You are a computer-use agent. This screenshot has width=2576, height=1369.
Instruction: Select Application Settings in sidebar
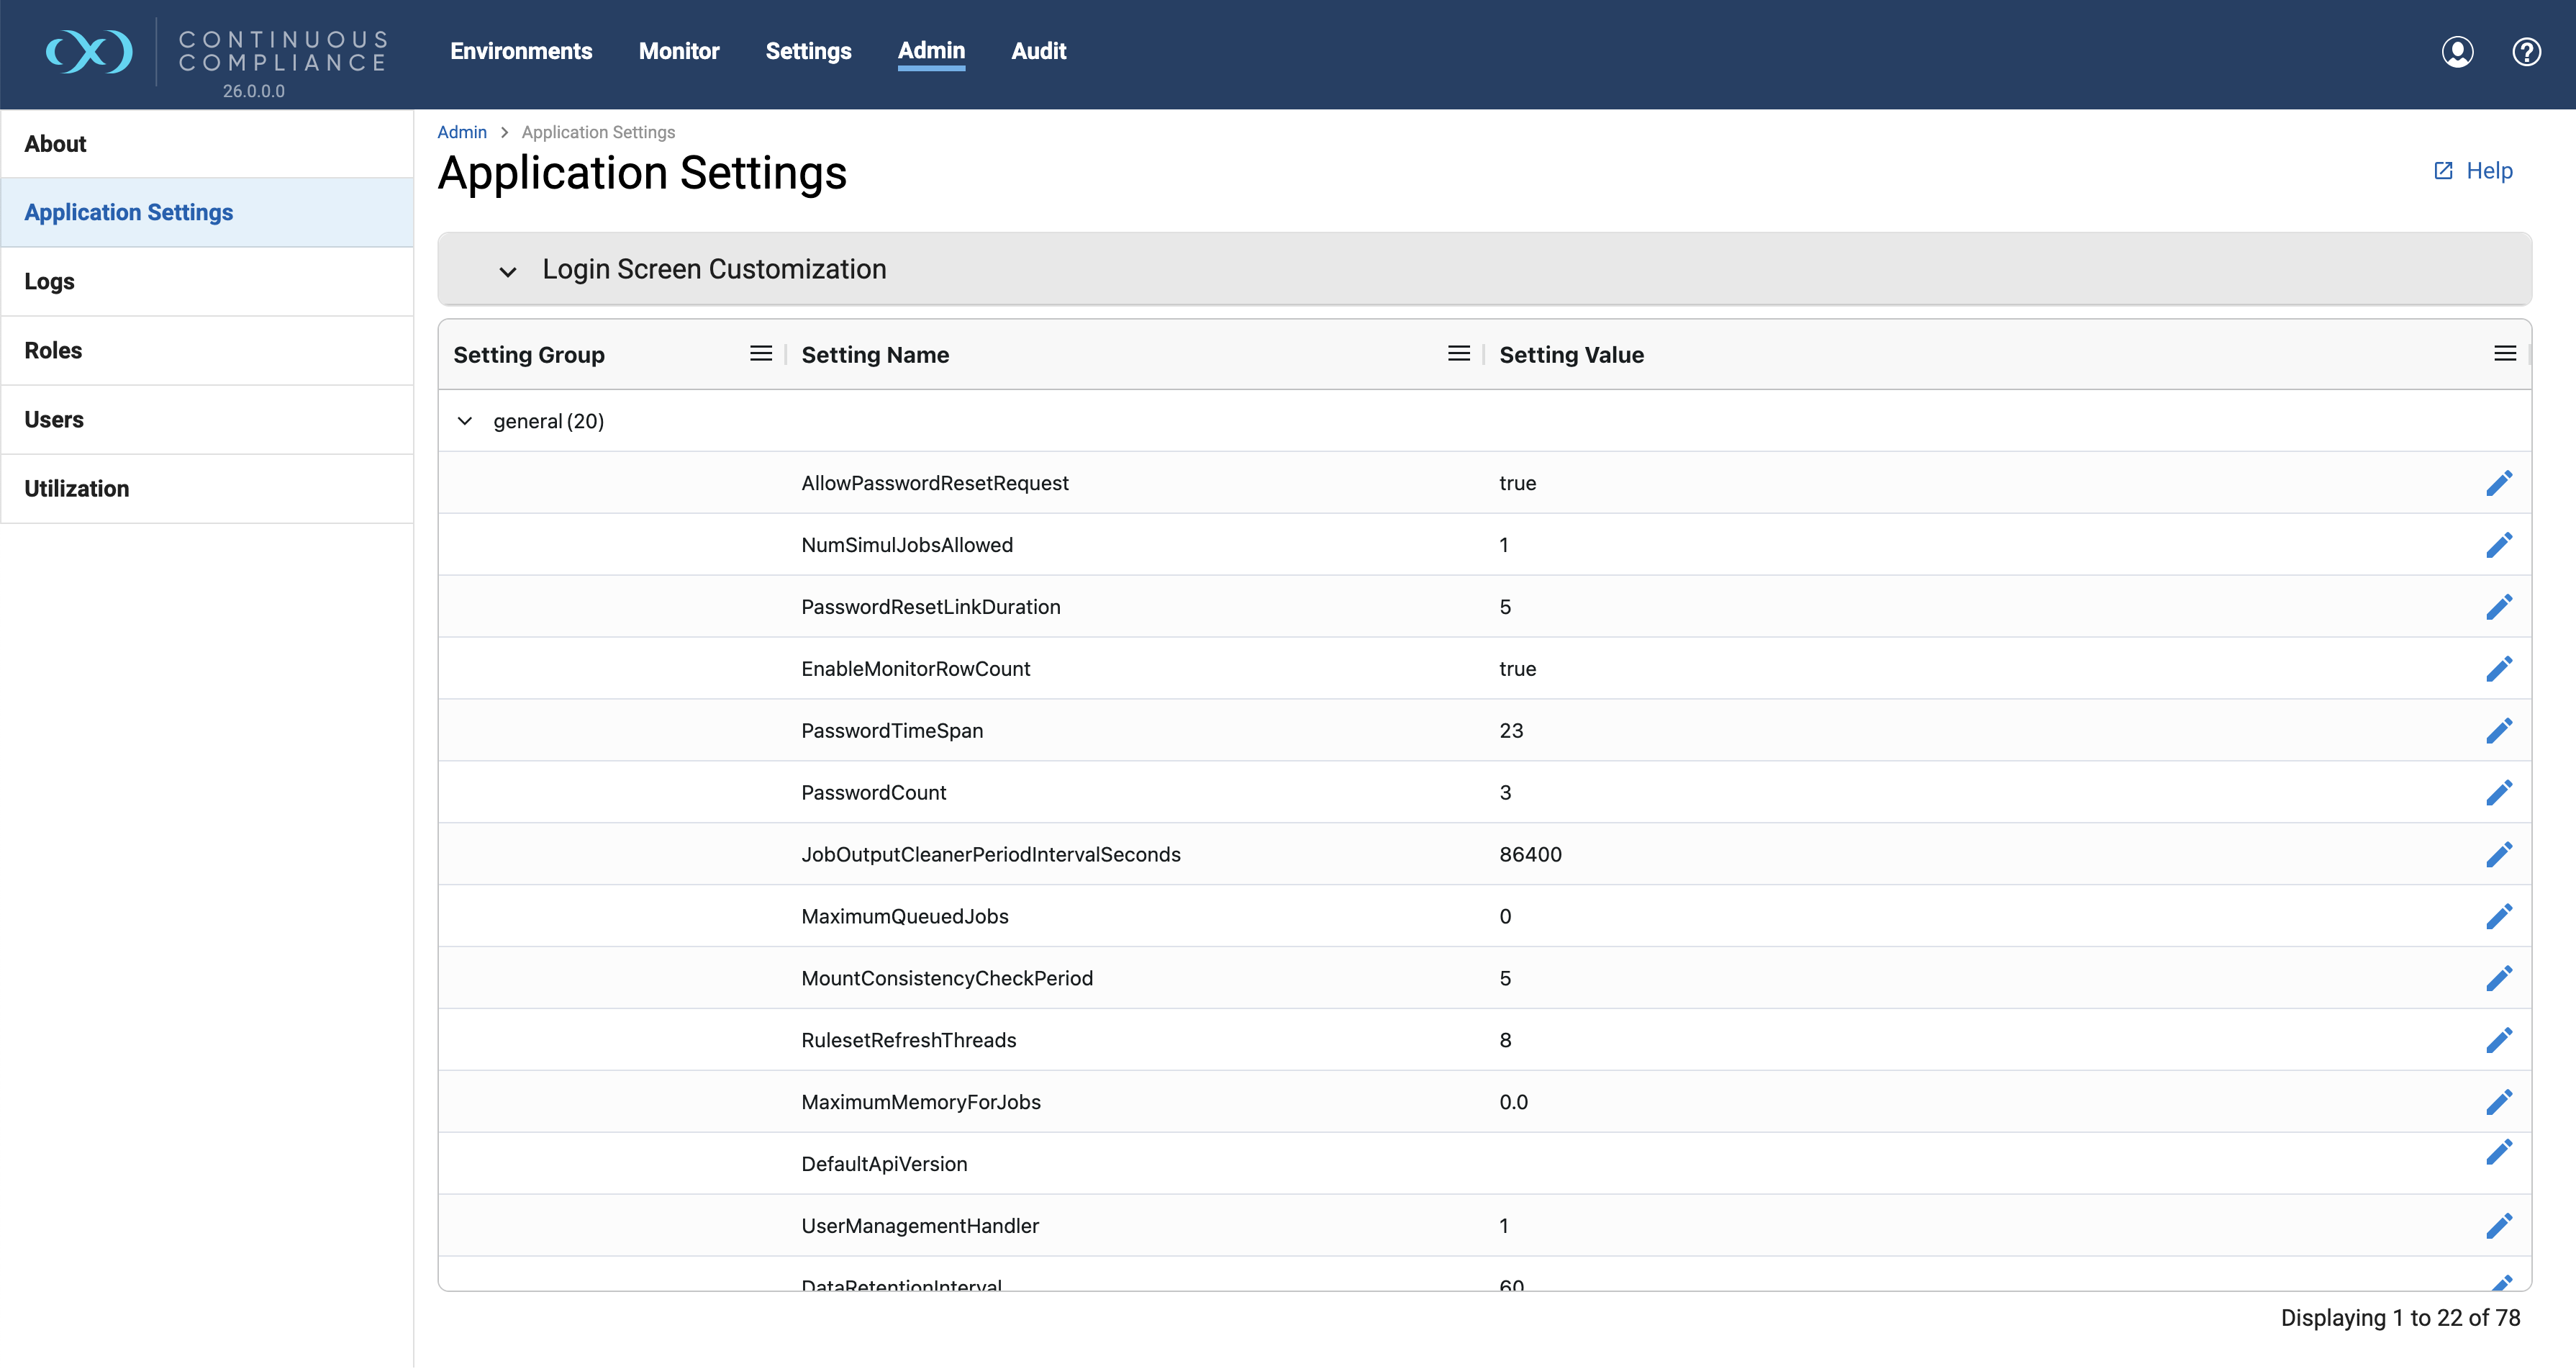(x=207, y=213)
